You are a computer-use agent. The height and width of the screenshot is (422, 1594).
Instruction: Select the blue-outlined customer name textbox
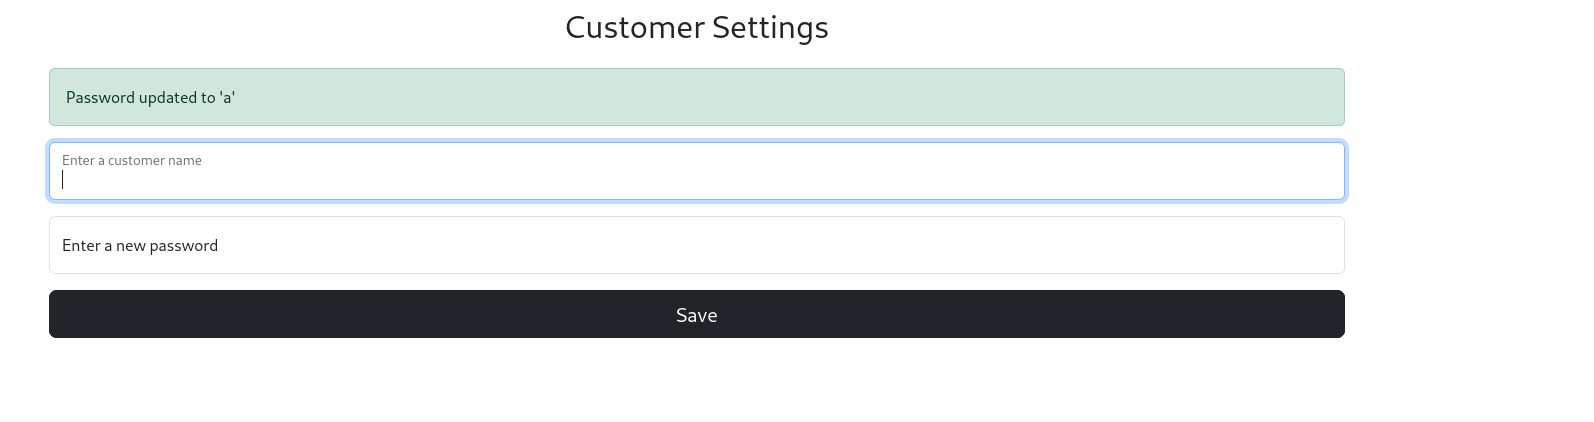click(696, 171)
